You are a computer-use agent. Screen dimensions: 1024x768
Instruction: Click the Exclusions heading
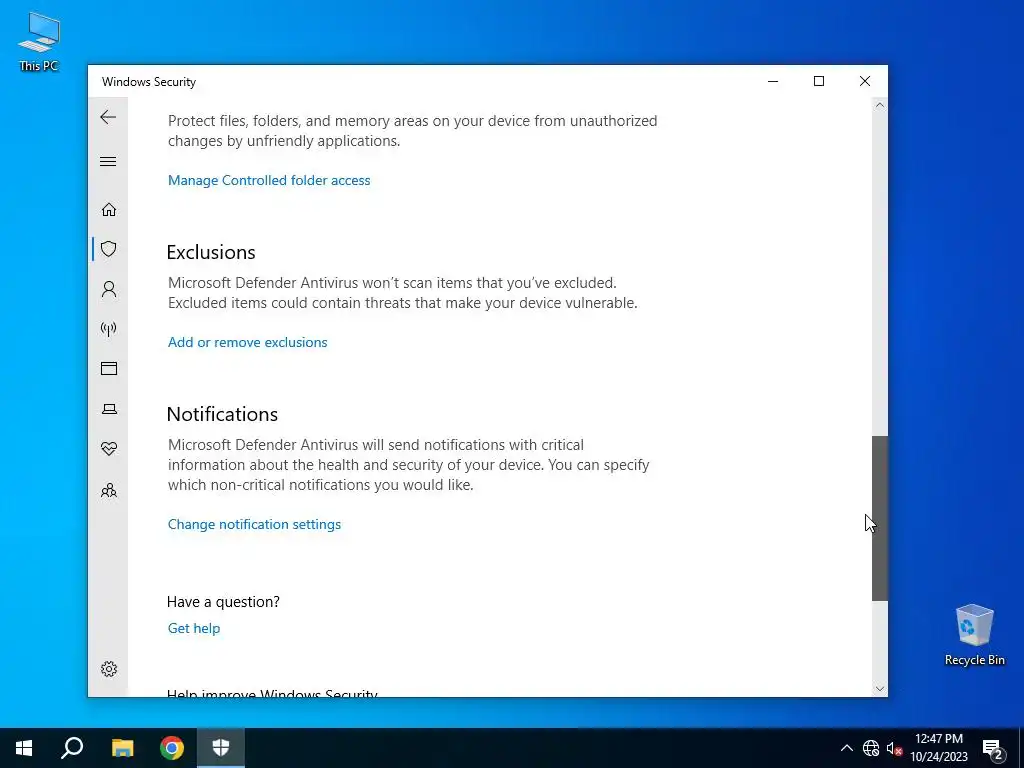pos(210,252)
